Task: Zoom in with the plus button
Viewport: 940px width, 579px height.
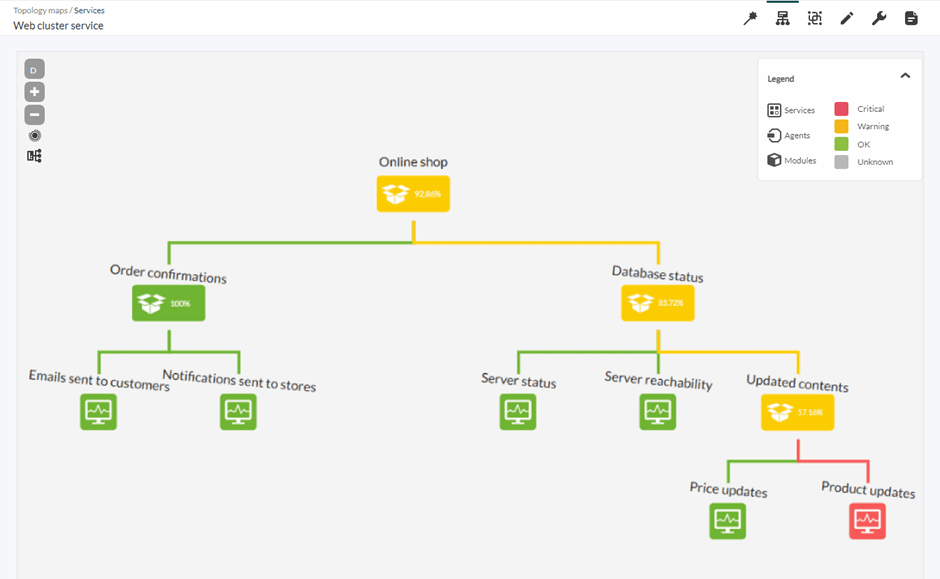Action: point(35,92)
